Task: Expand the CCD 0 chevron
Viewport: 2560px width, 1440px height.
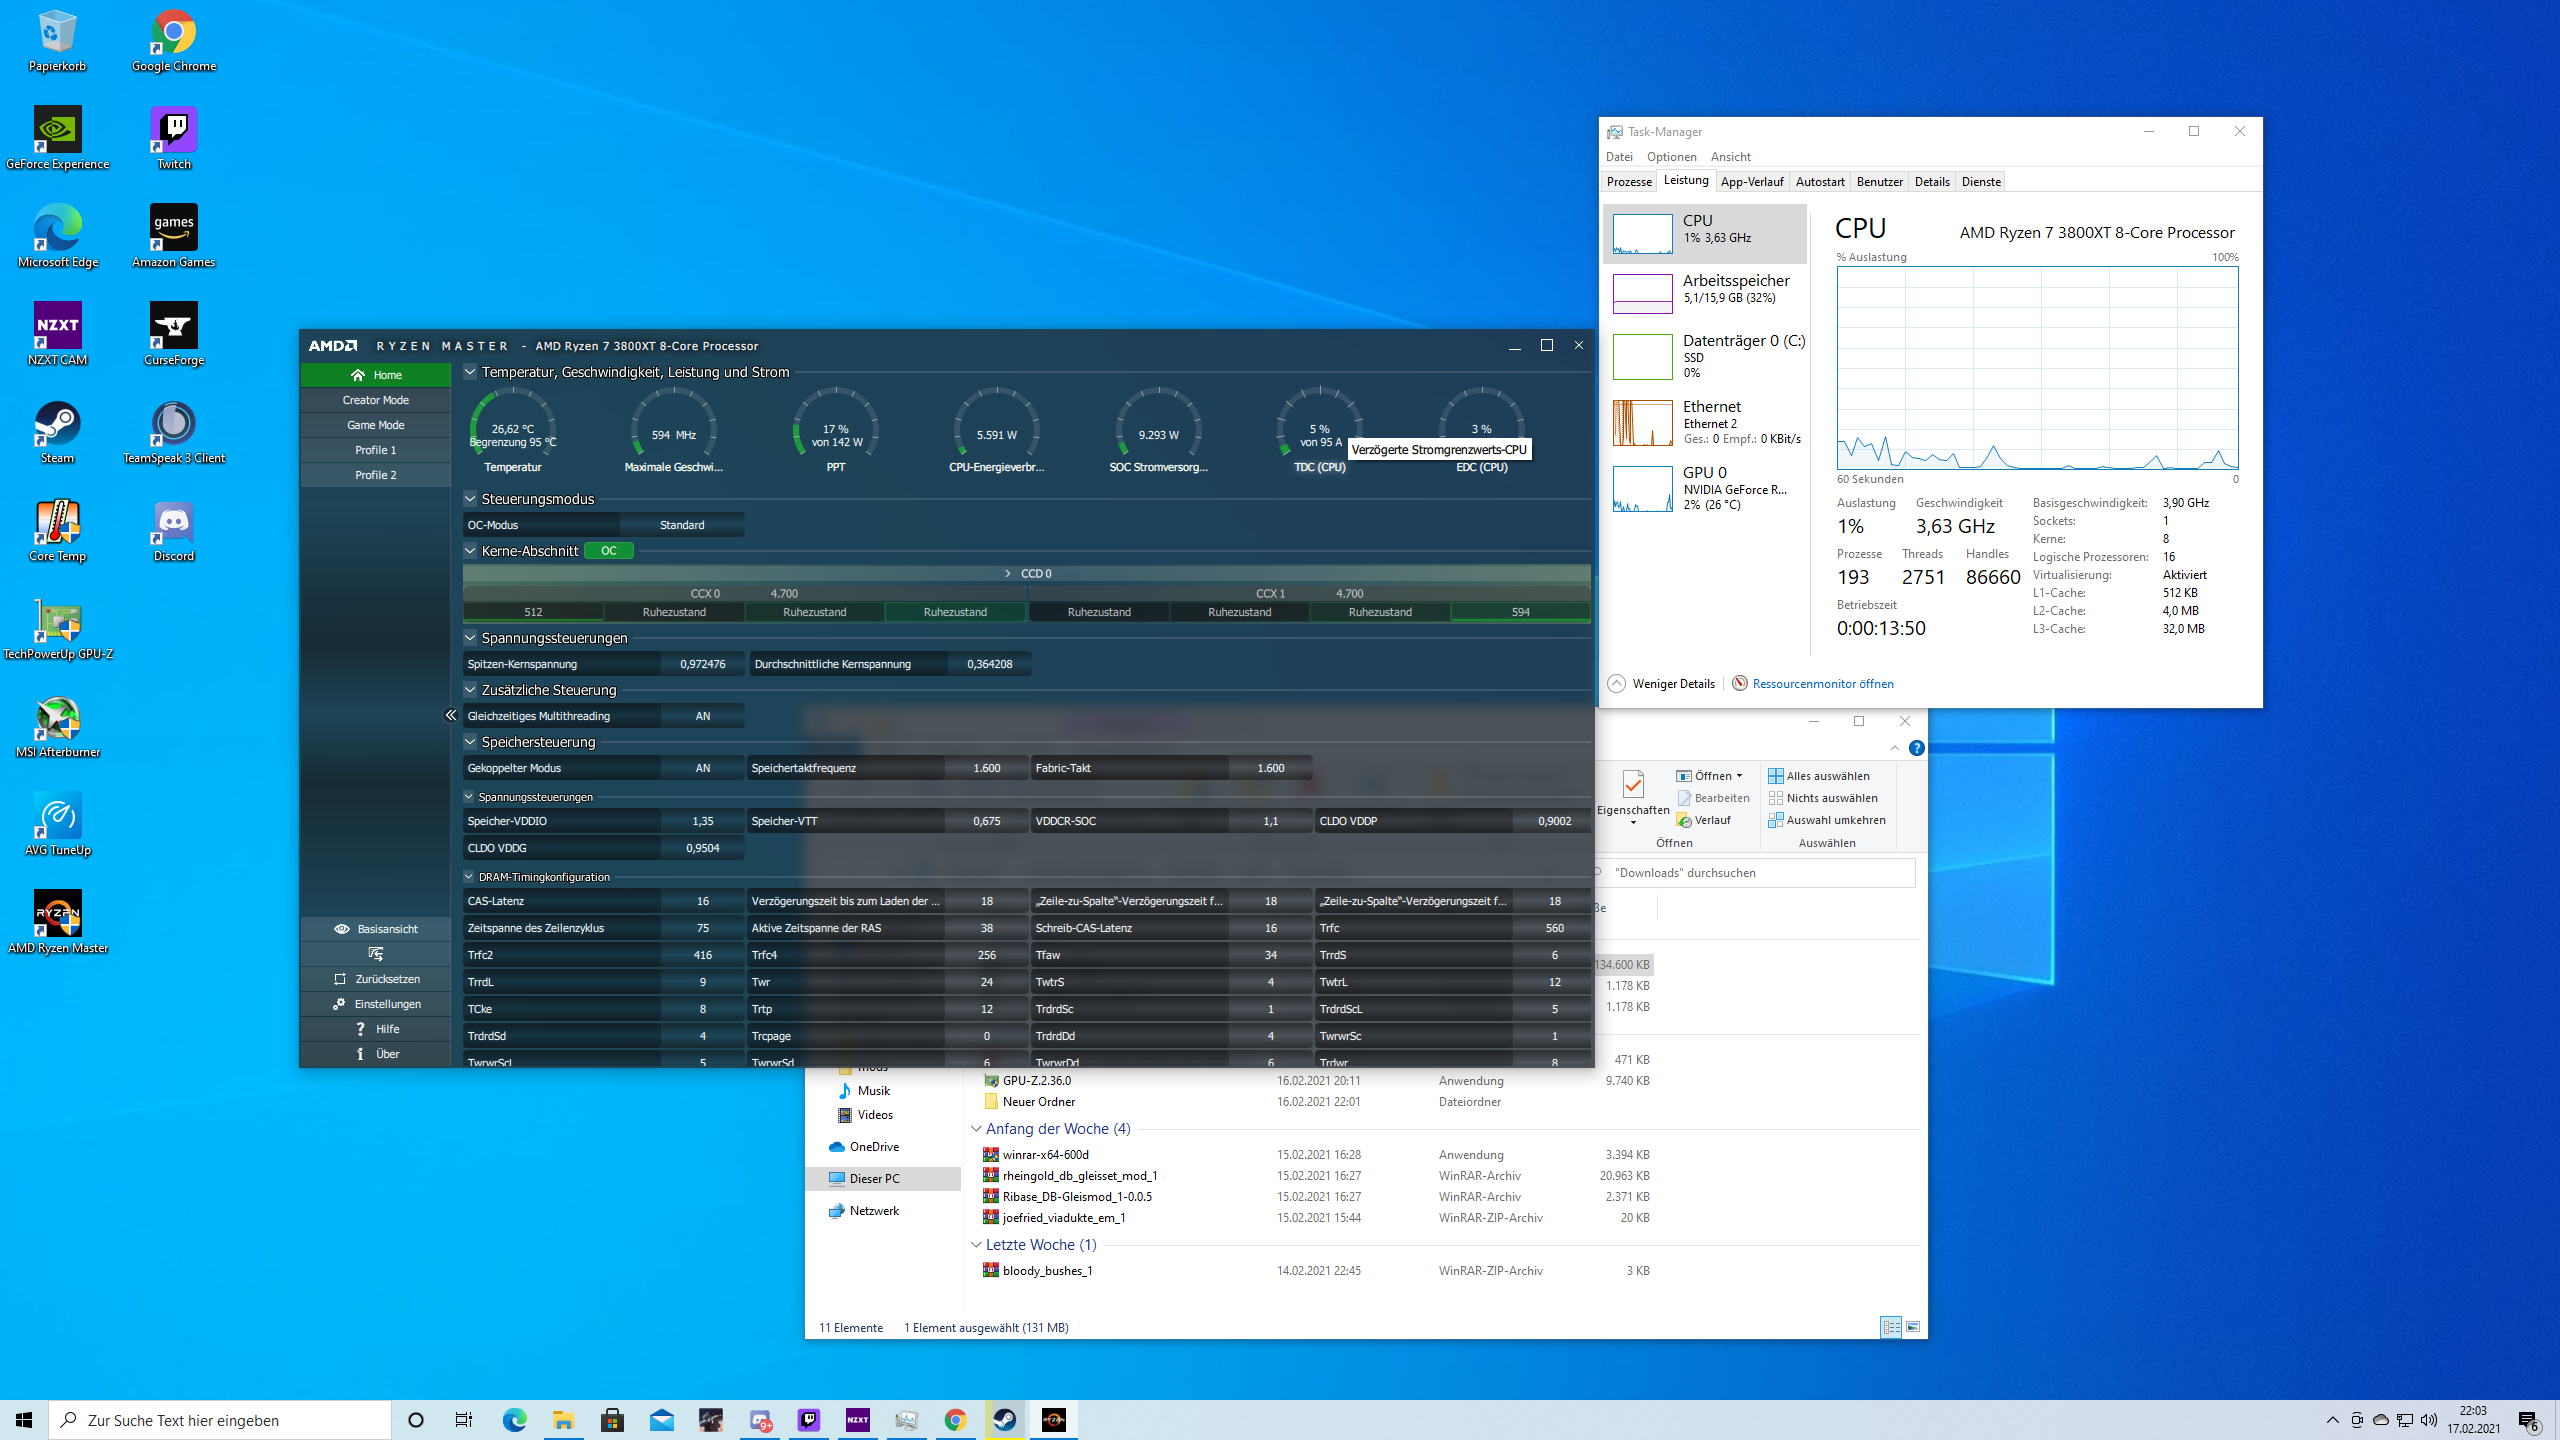Action: (x=1008, y=574)
